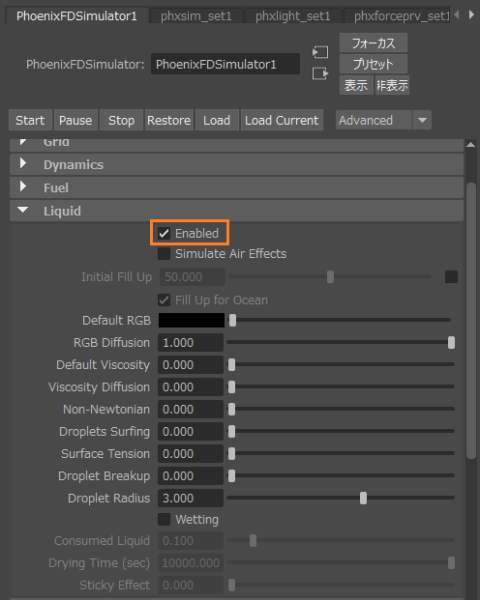Viewport: 480px width, 600px height.
Task: Click the Non-Newtonian value field
Action: point(191,409)
